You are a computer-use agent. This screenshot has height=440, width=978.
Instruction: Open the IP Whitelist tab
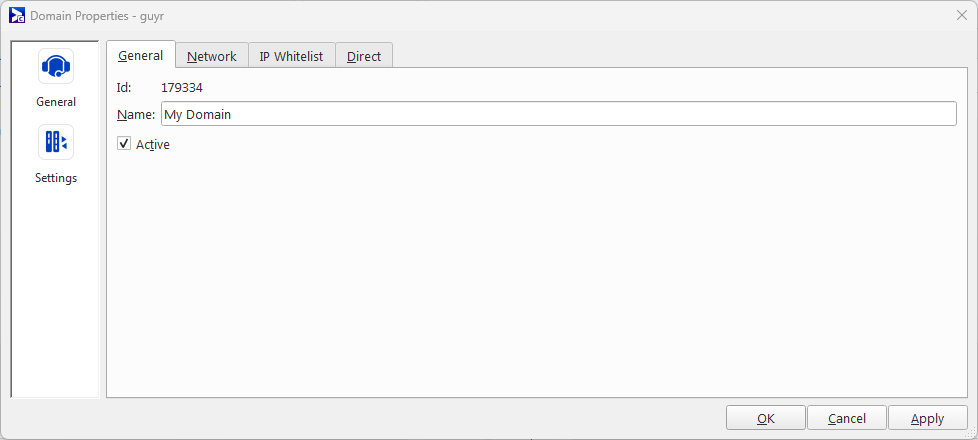coord(291,57)
